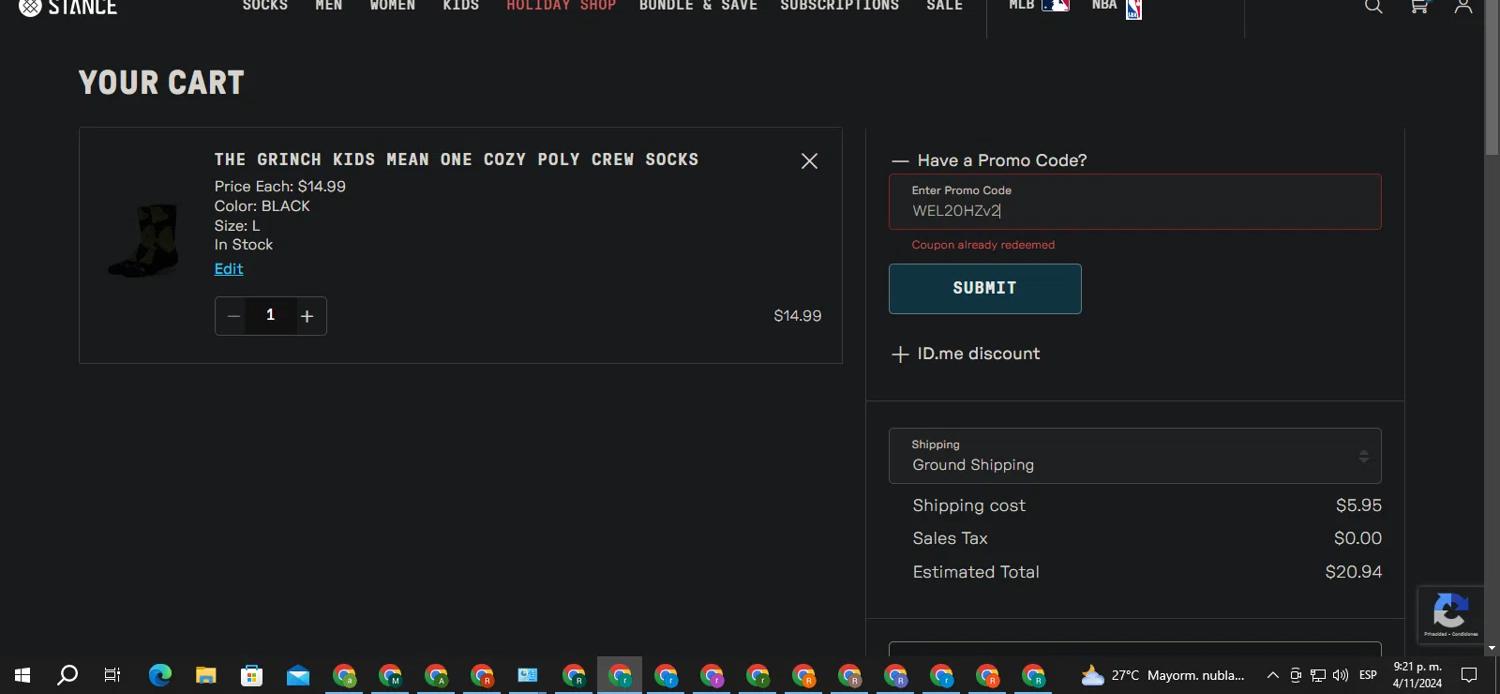Open the Mail app from taskbar
Screen dimensions: 1500x694
point(298,675)
